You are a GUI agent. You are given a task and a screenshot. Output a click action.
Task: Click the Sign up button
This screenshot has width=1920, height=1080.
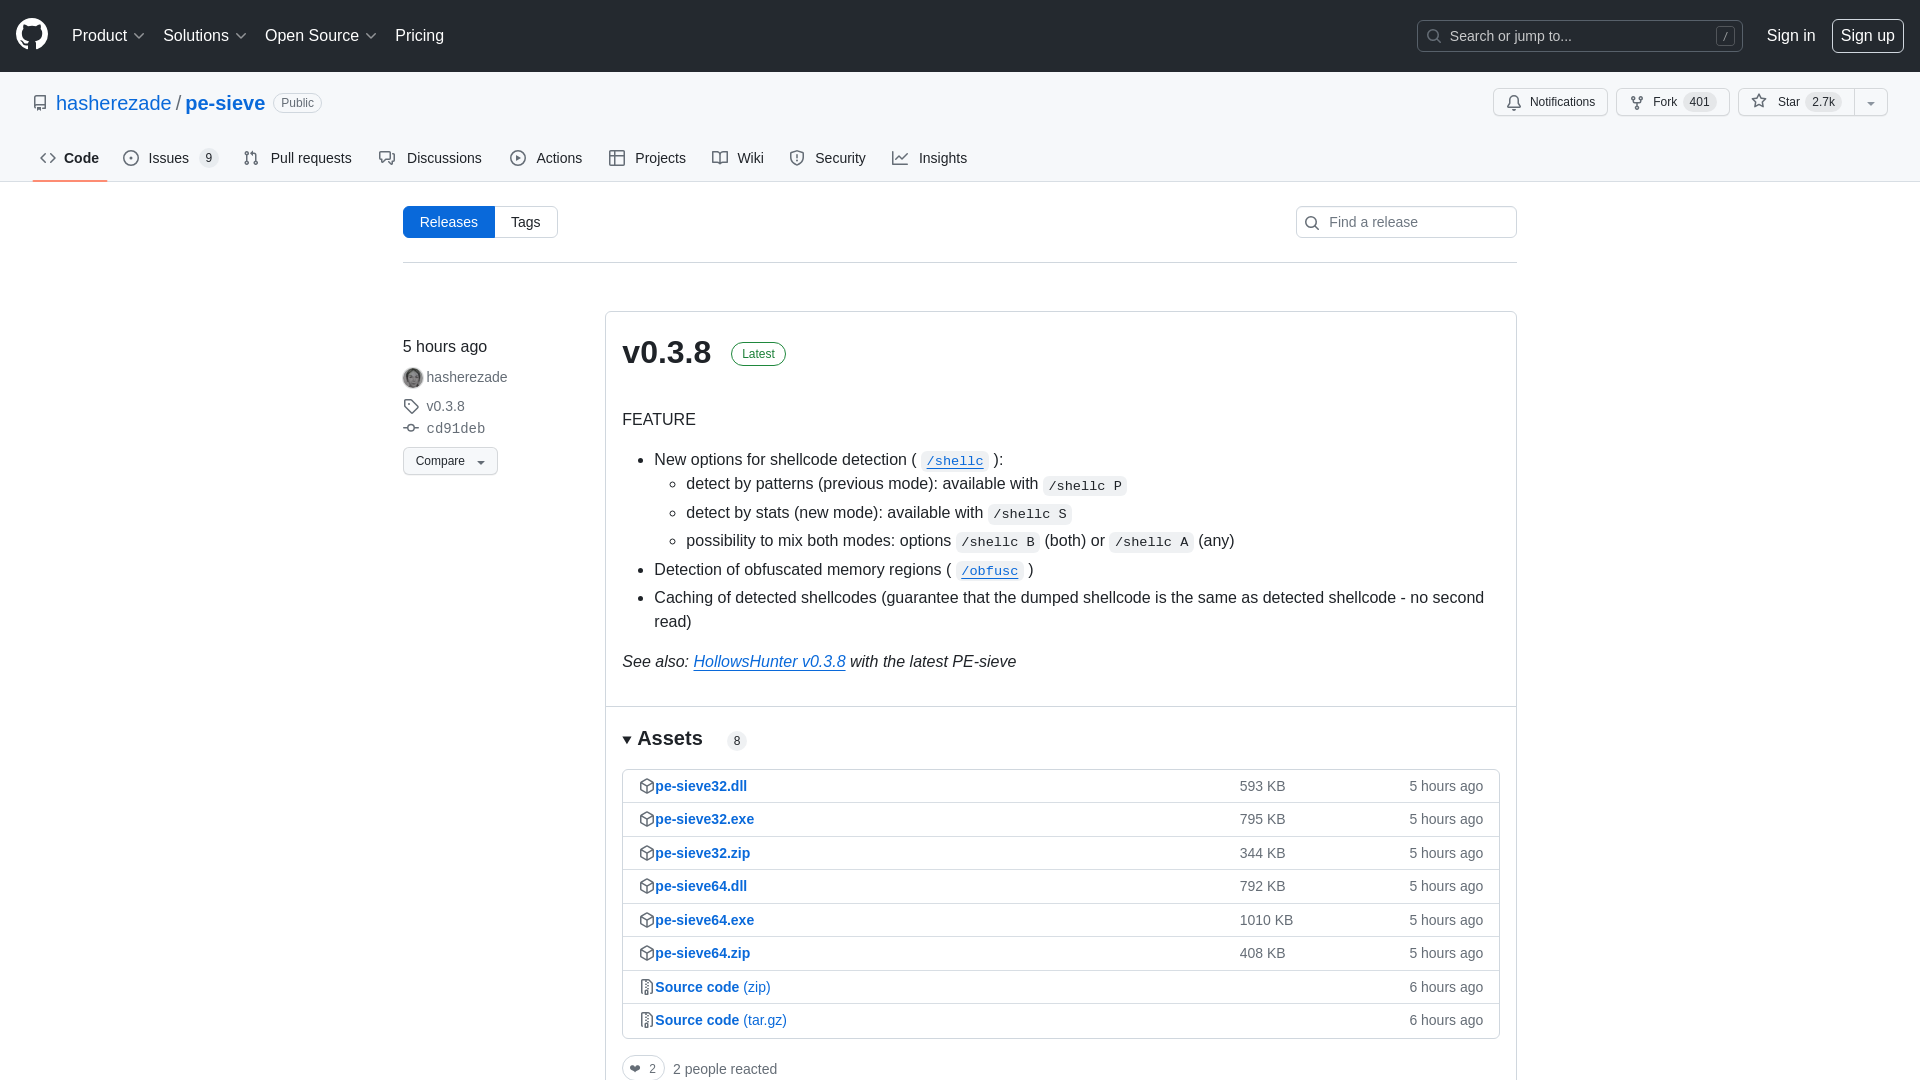[1867, 36]
